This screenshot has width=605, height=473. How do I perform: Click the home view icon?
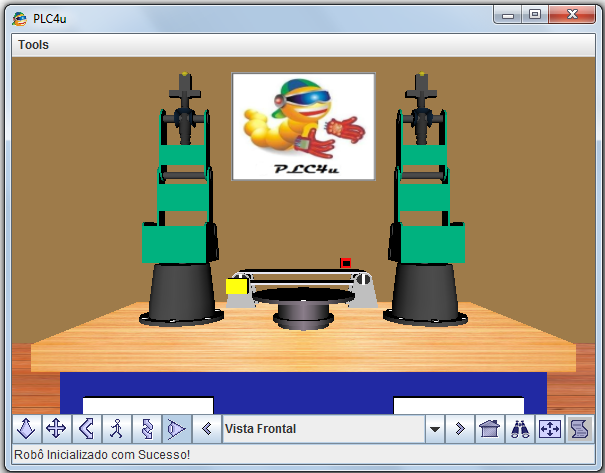click(x=489, y=429)
